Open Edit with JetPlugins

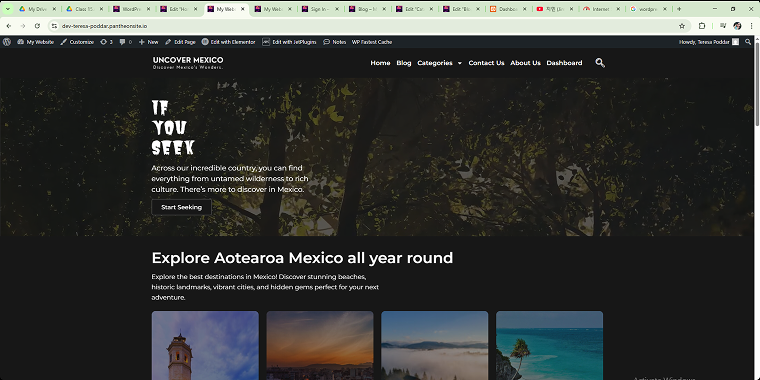pyautogui.click(x=289, y=42)
